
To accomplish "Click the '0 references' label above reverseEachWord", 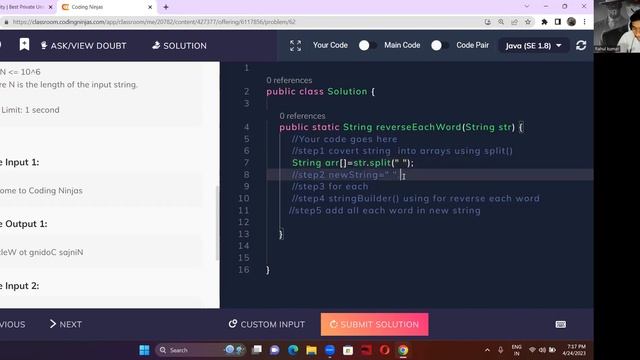I will (302, 116).
